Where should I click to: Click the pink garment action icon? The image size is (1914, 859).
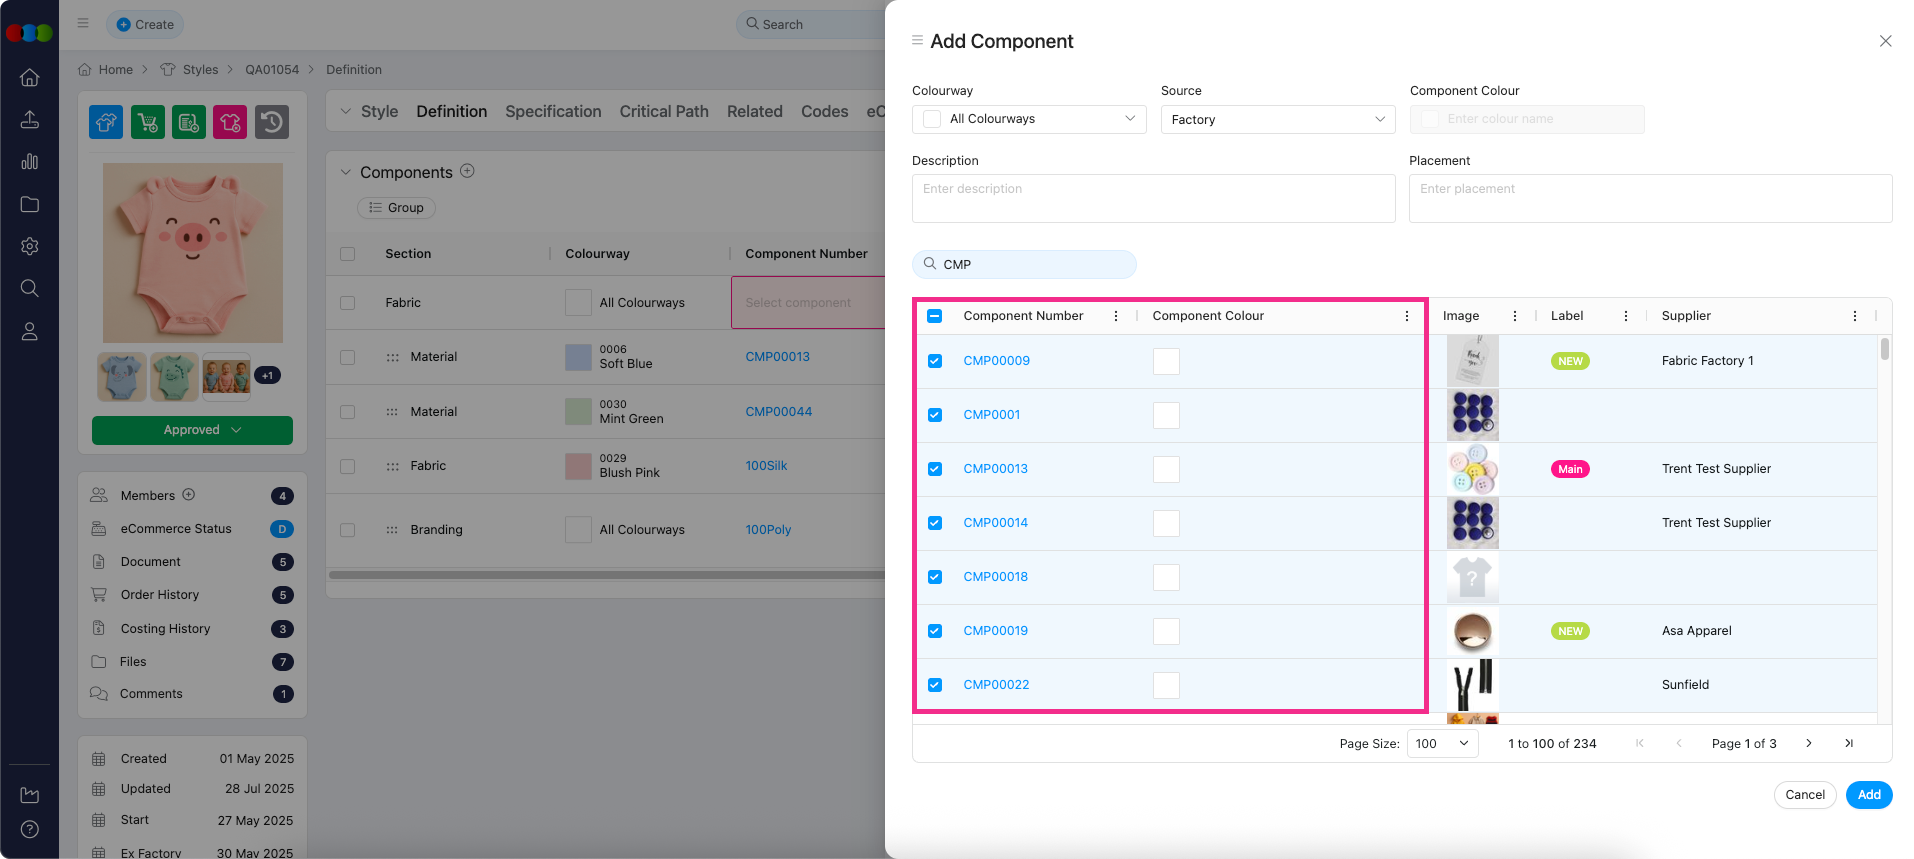coord(230,122)
